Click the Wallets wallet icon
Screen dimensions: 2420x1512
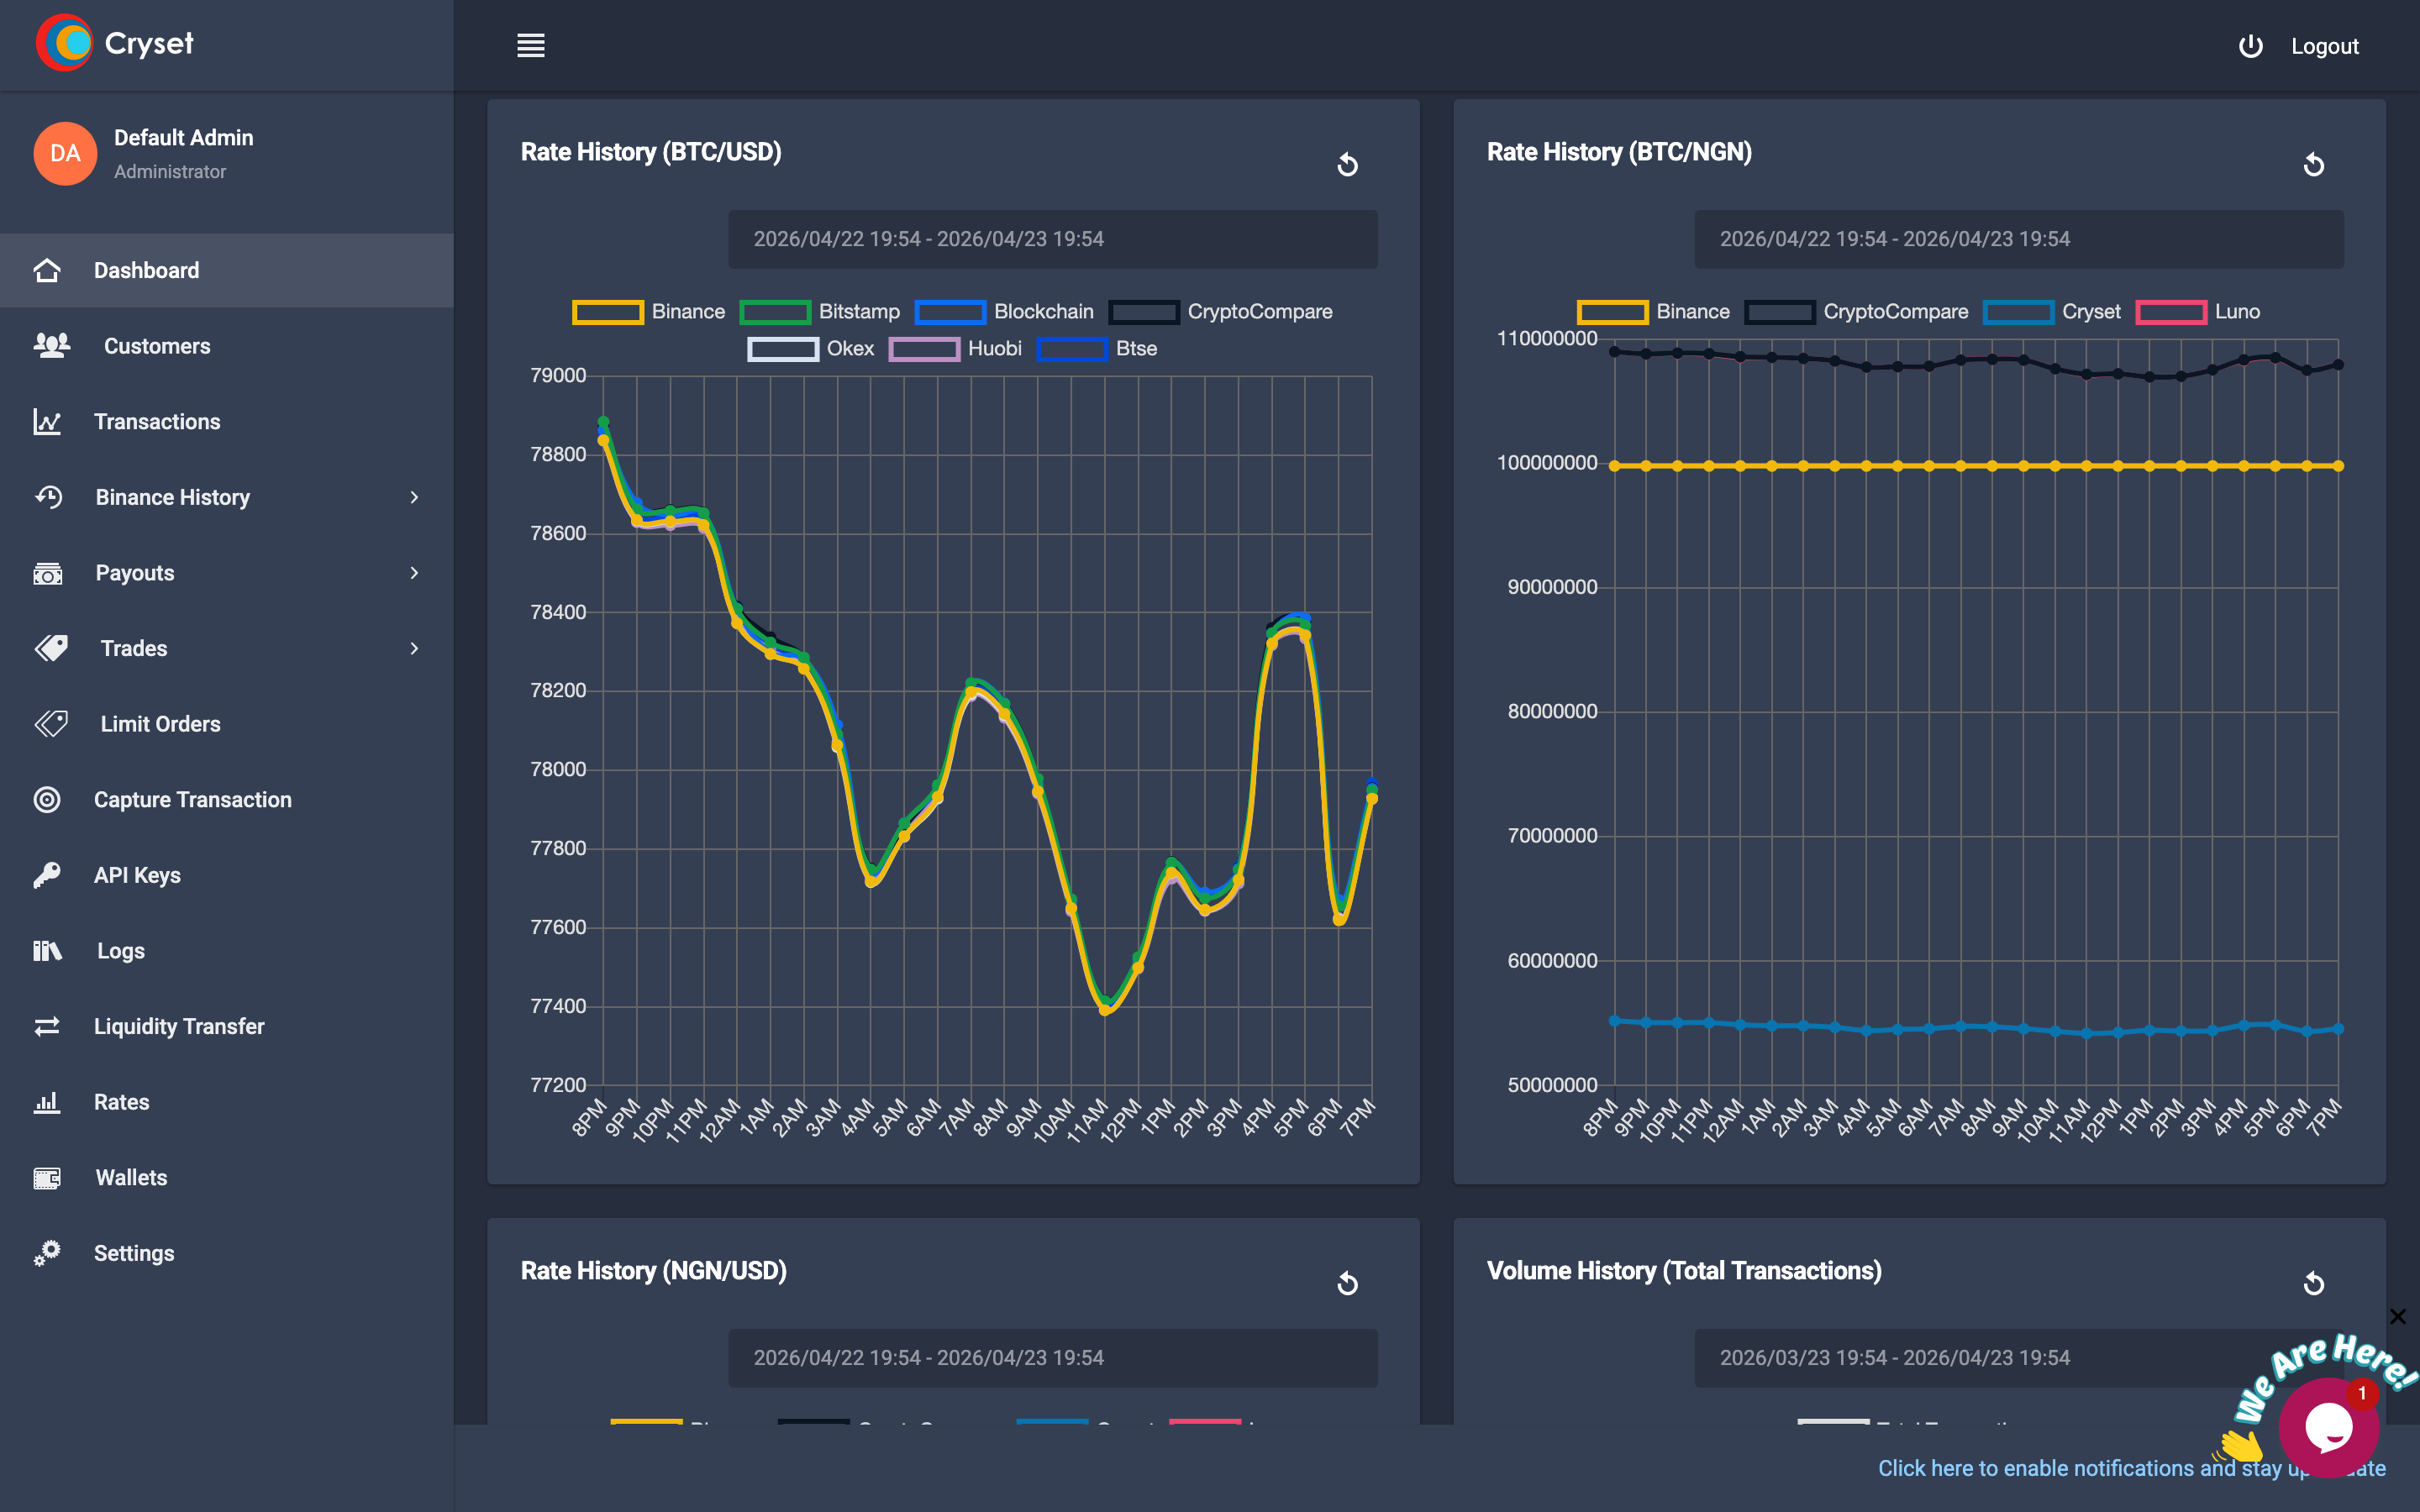[48, 1178]
